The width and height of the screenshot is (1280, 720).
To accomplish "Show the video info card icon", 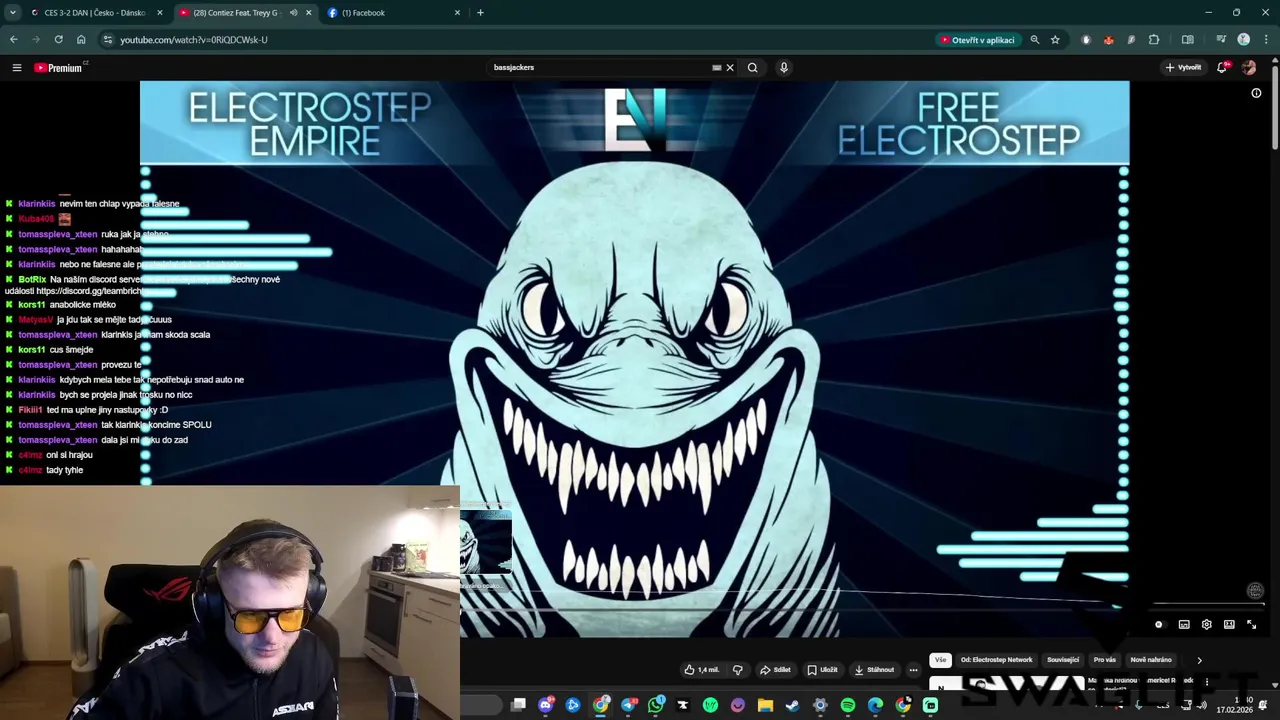I will (1256, 93).
